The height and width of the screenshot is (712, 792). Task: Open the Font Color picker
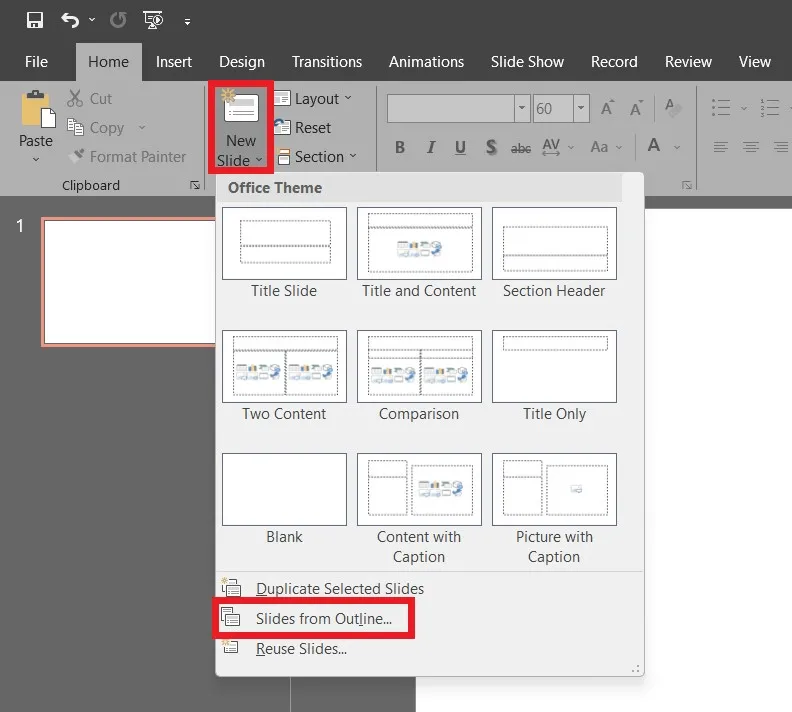coord(654,147)
